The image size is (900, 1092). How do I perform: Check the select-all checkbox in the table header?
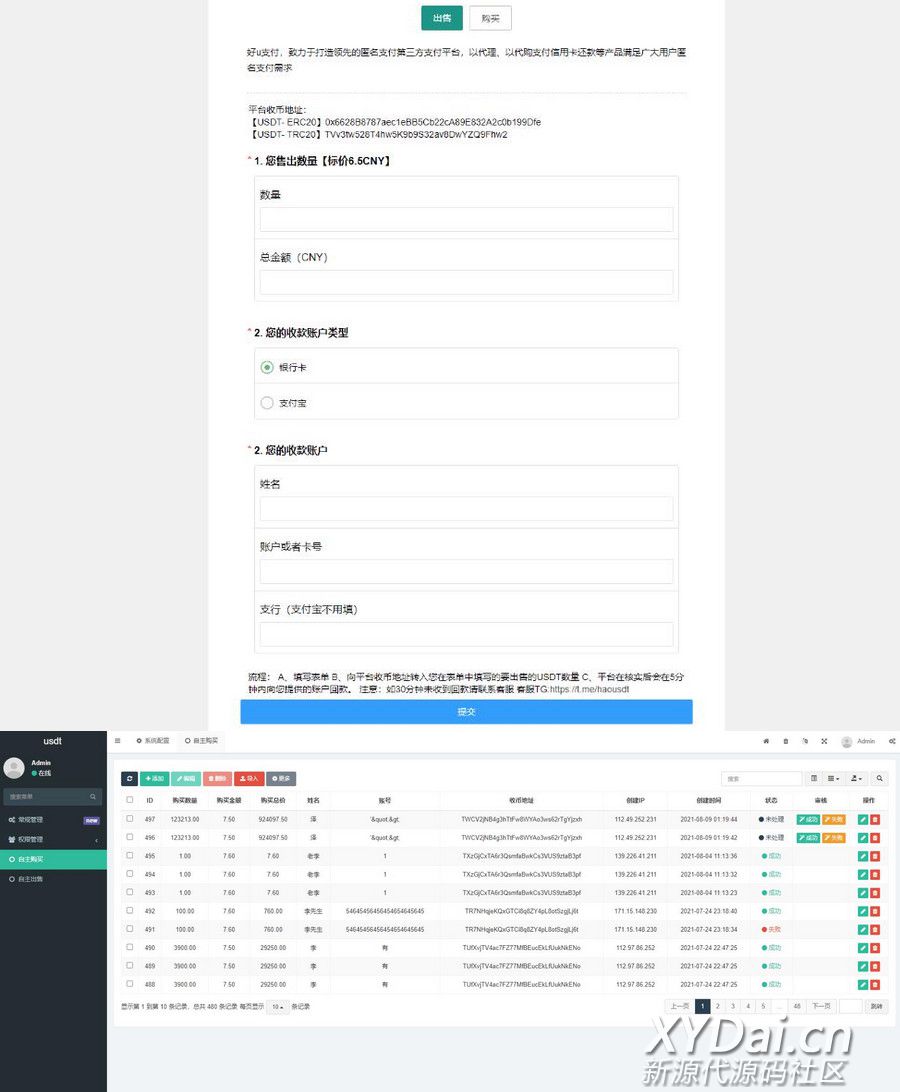129,800
